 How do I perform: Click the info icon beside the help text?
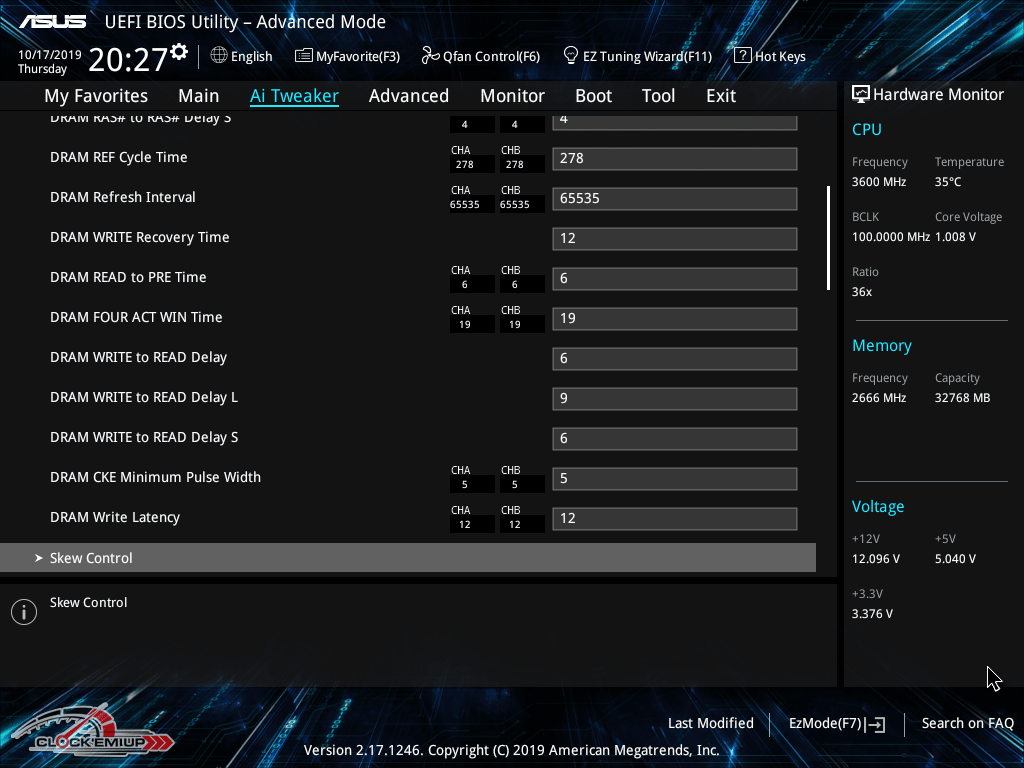point(23,612)
